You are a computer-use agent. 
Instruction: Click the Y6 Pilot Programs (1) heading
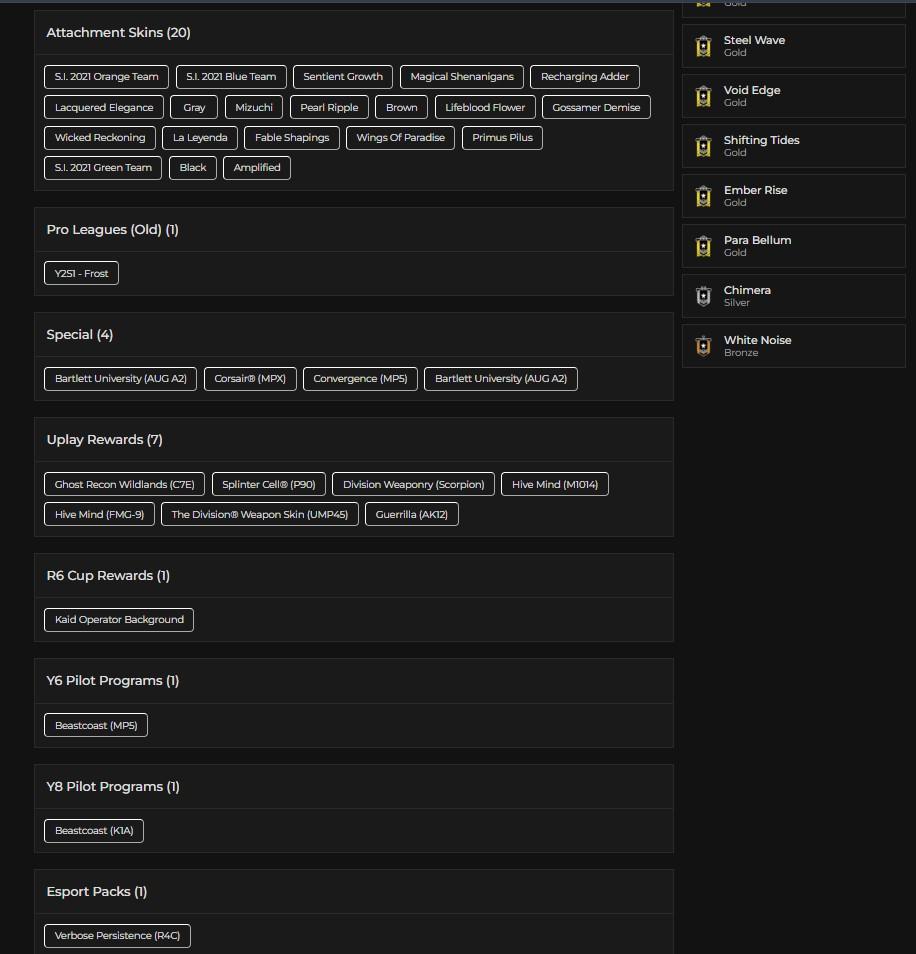pyautogui.click(x=113, y=681)
